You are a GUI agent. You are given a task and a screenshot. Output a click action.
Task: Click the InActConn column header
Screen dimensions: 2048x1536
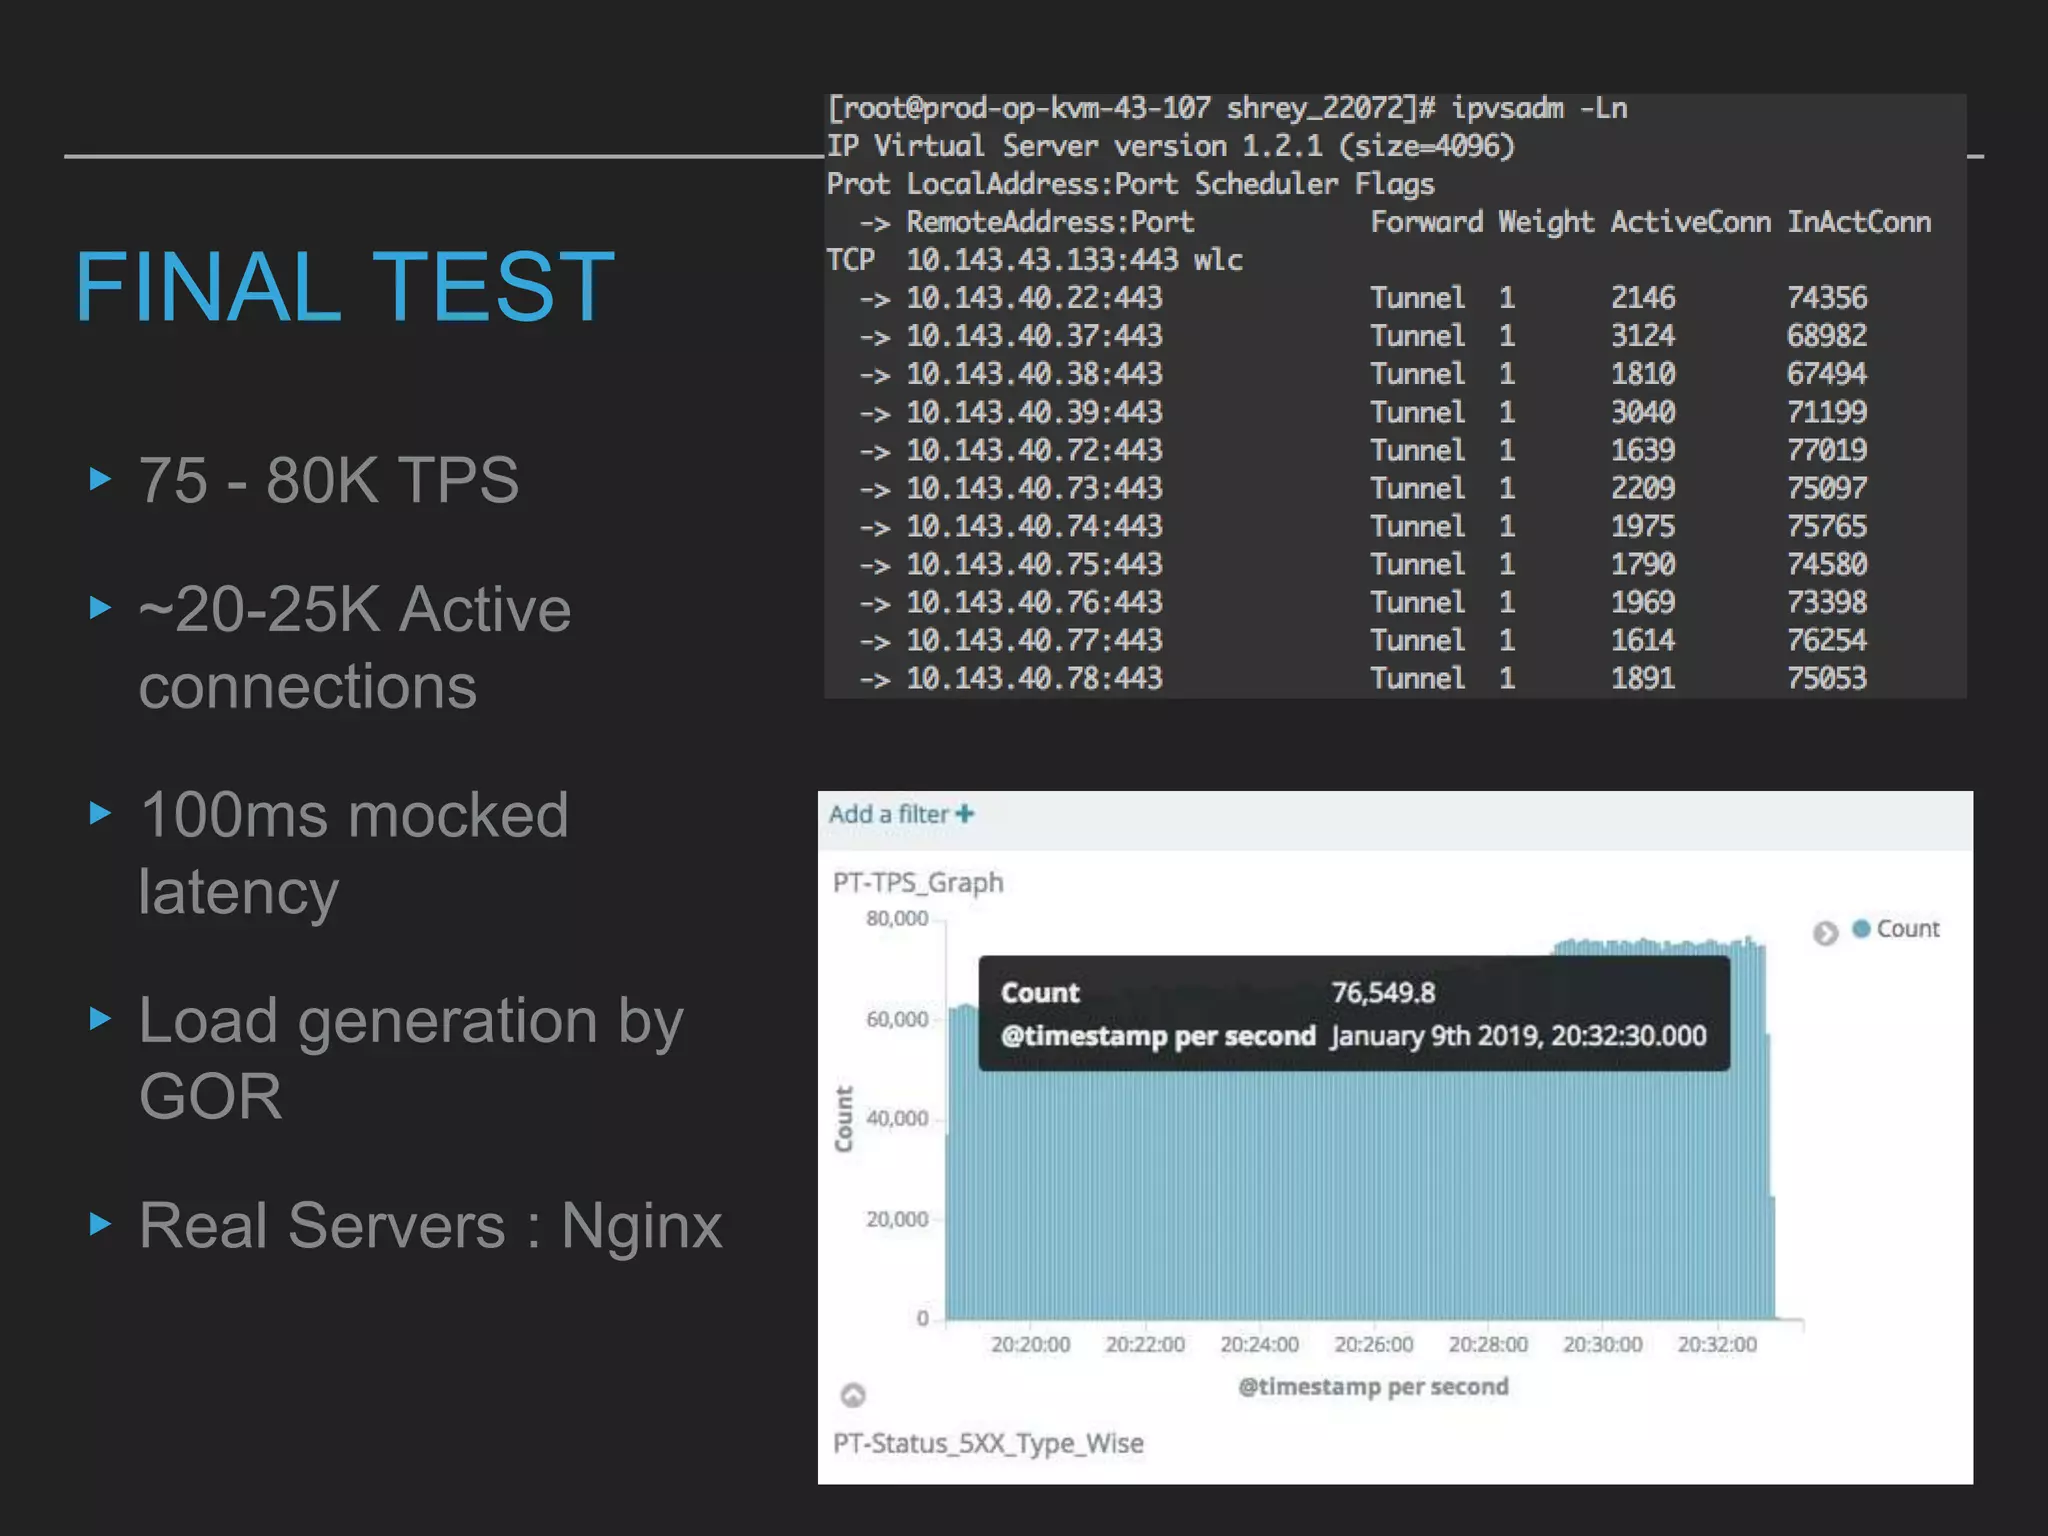tap(1859, 222)
